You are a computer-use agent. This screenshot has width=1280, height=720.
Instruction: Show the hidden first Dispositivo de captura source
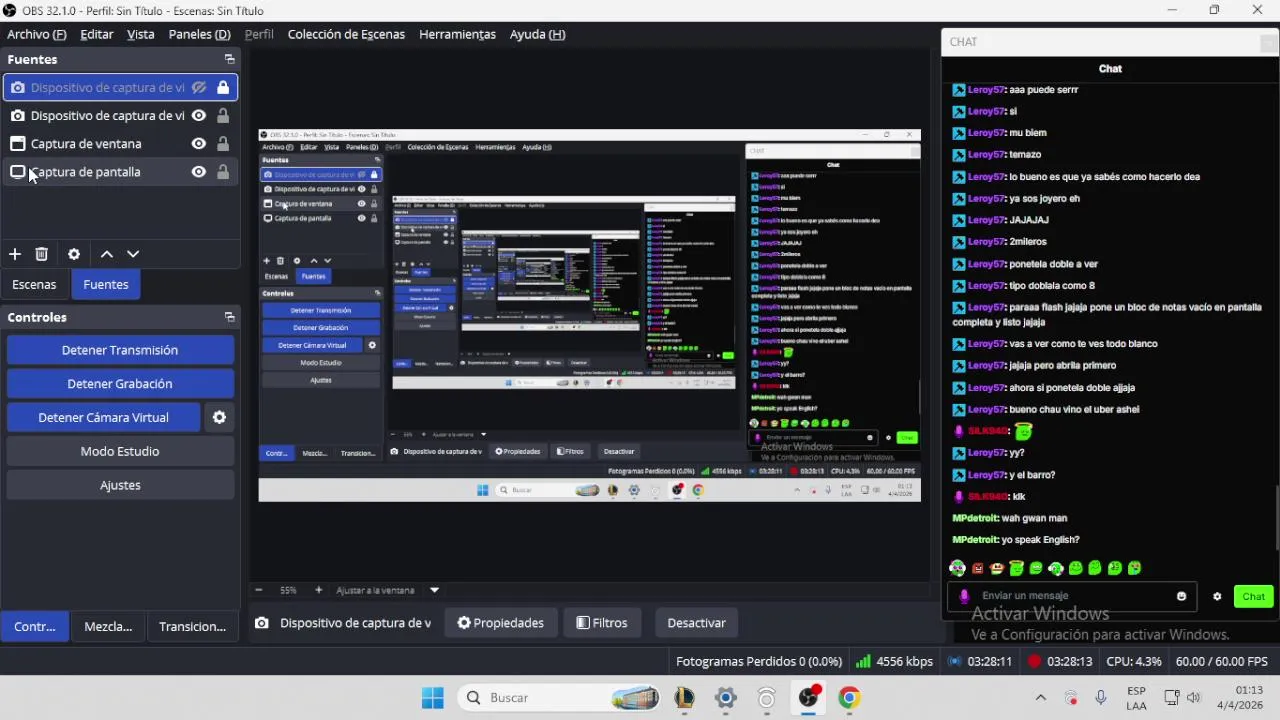click(199, 87)
